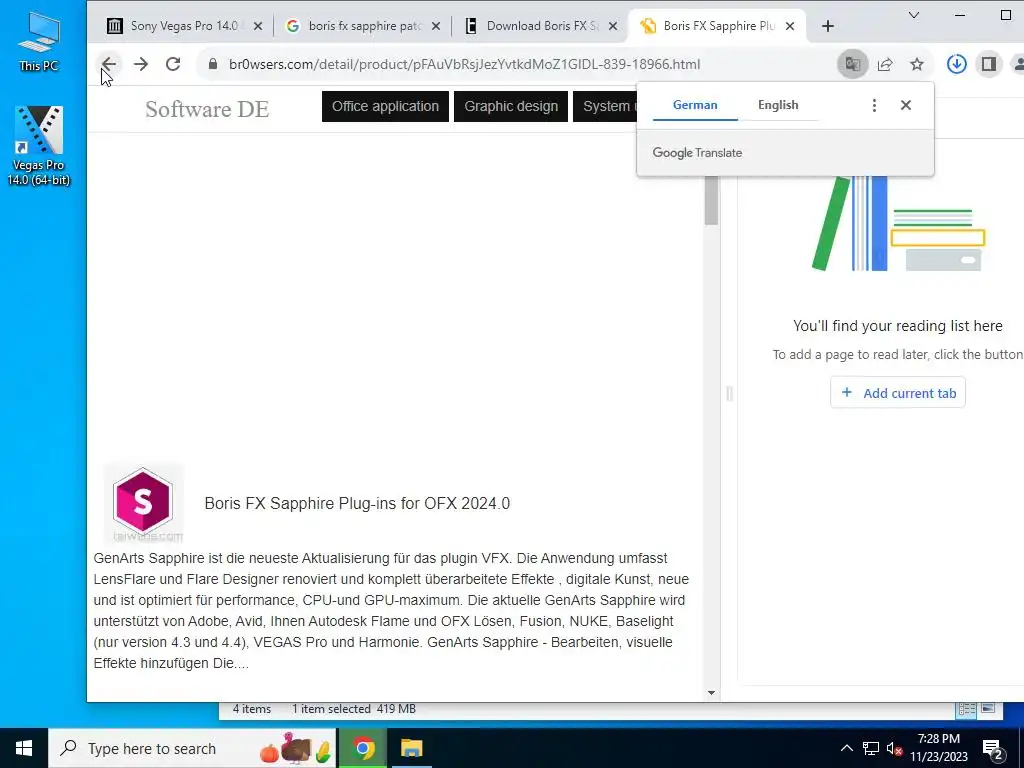Viewport: 1024px width, 768px height.
Task: Click the page scrollbar down arrow
Action: point(711,693)
